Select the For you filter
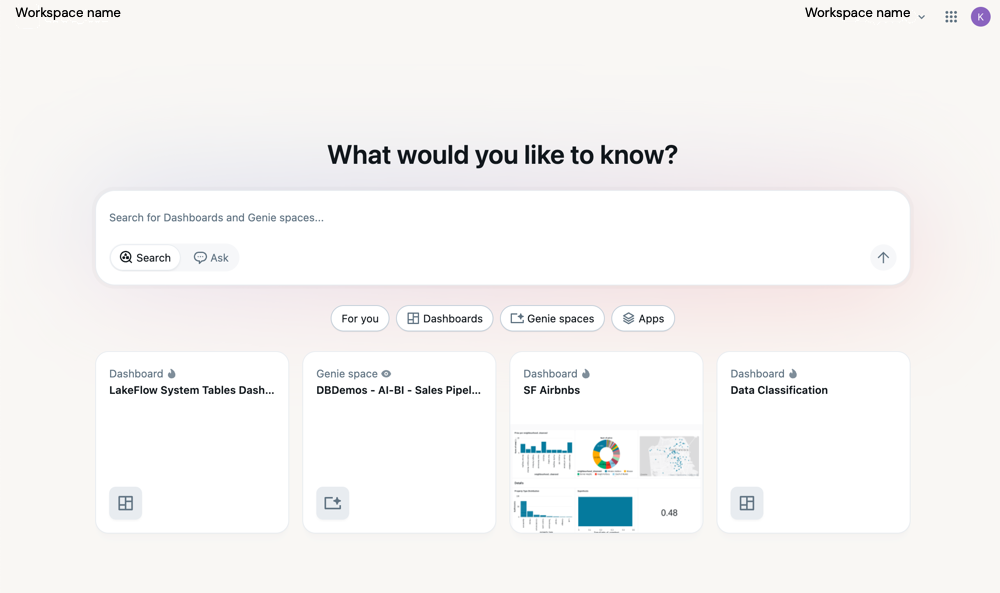1000x593 pixels. [360, 318]
